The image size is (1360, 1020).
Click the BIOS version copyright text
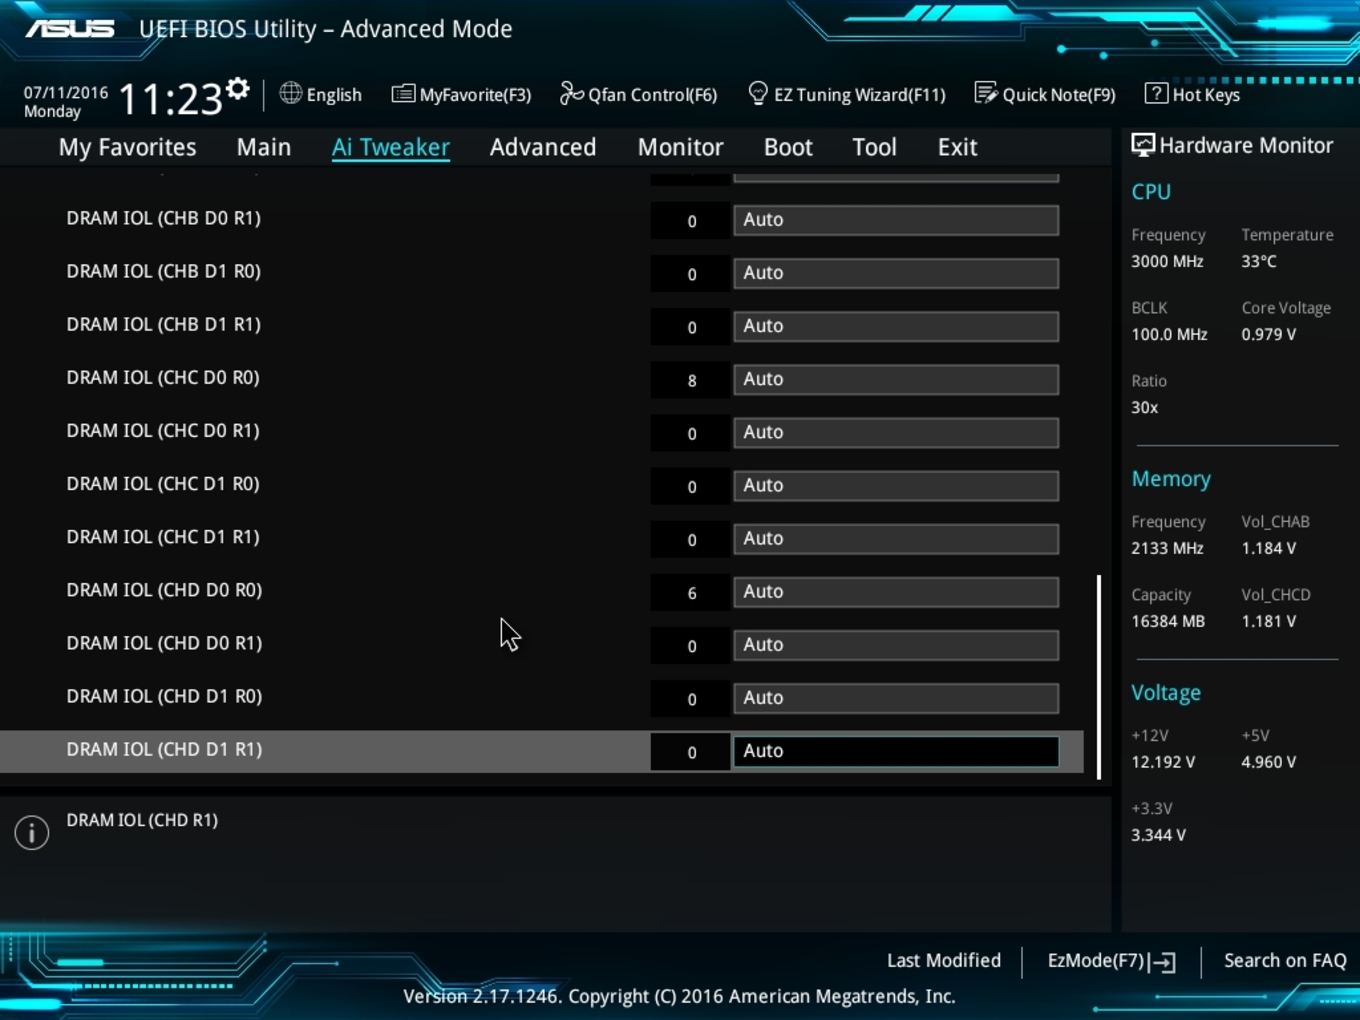pyautogui.click(x=679, y=996)
